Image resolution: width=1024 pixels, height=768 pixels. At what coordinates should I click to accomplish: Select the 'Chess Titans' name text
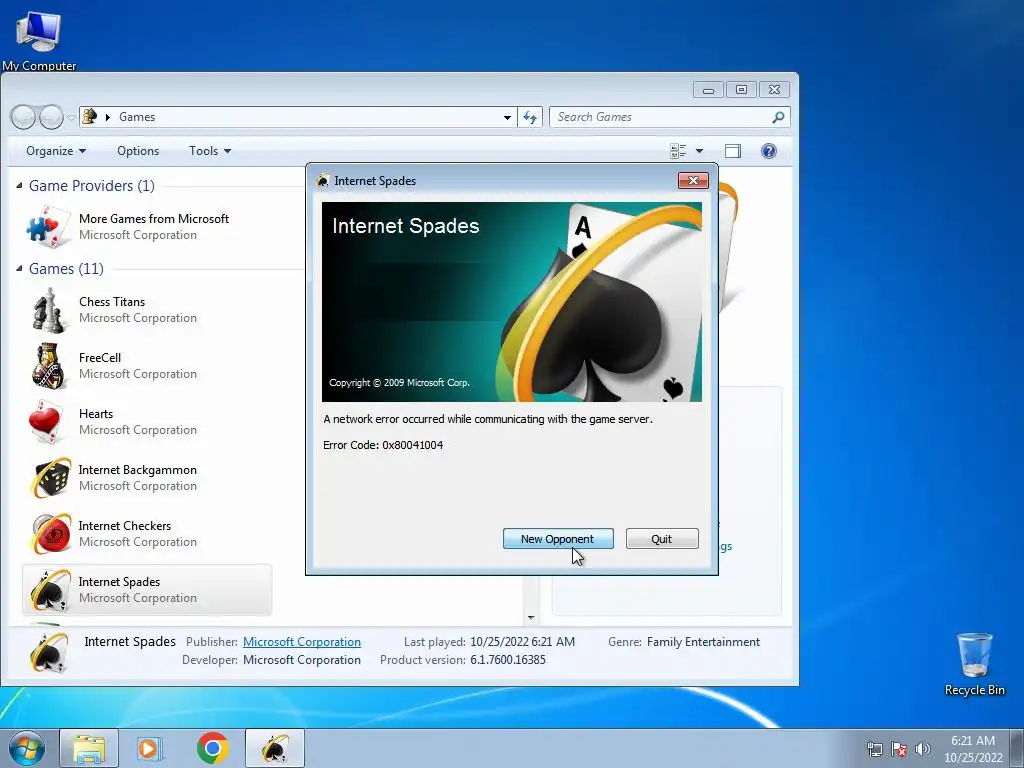pos(112,302)
